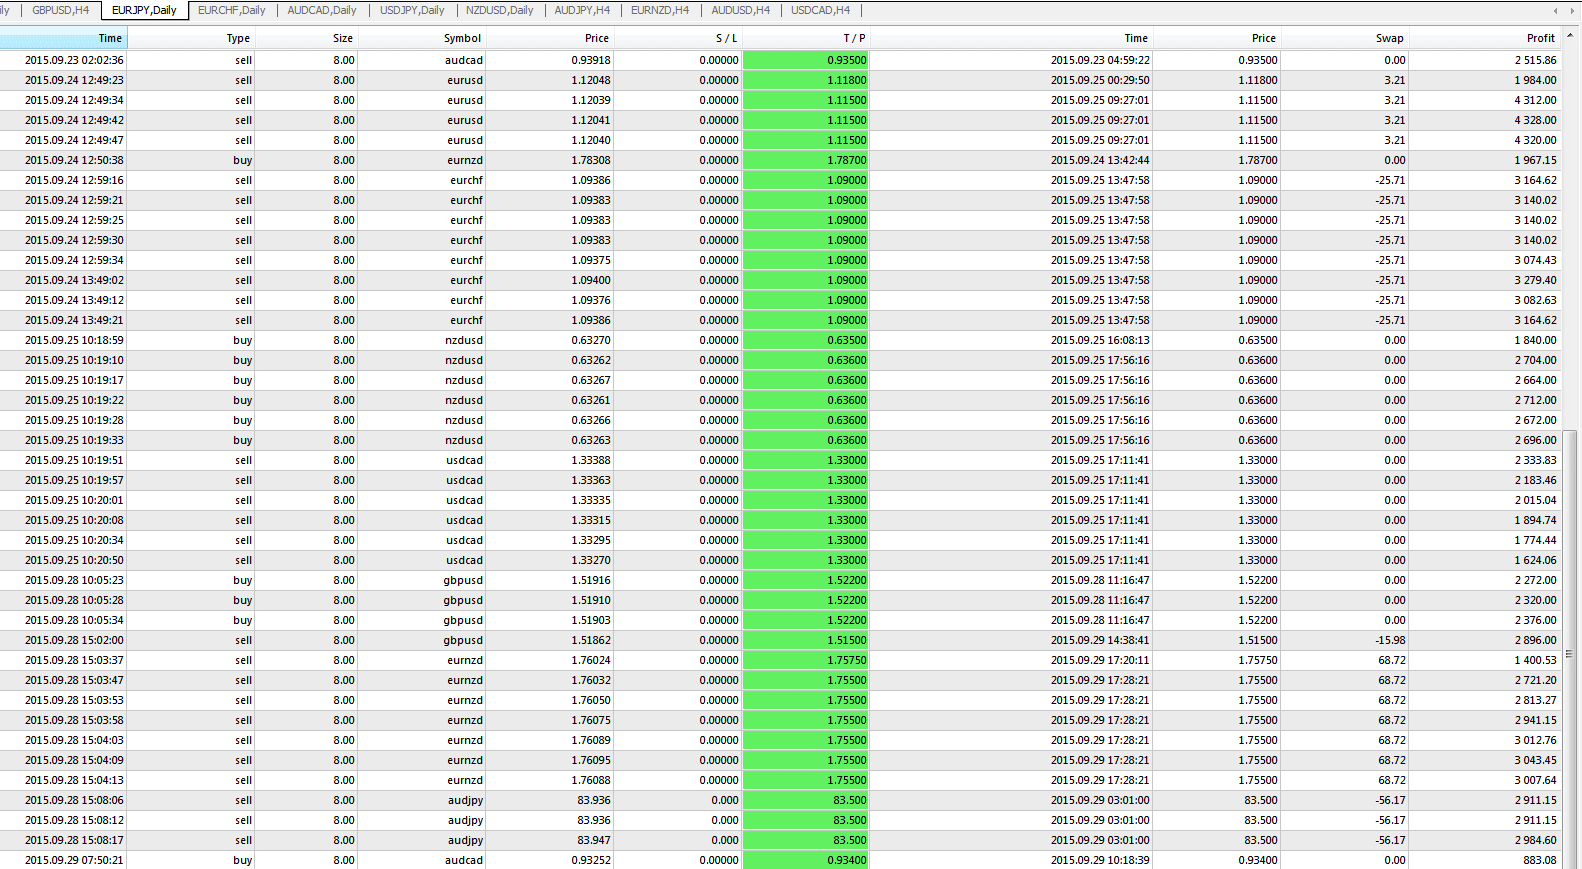Select the green T/P cell 0.93400
This screenshot has height=869, width=1582.
click(x=806, y=860)
